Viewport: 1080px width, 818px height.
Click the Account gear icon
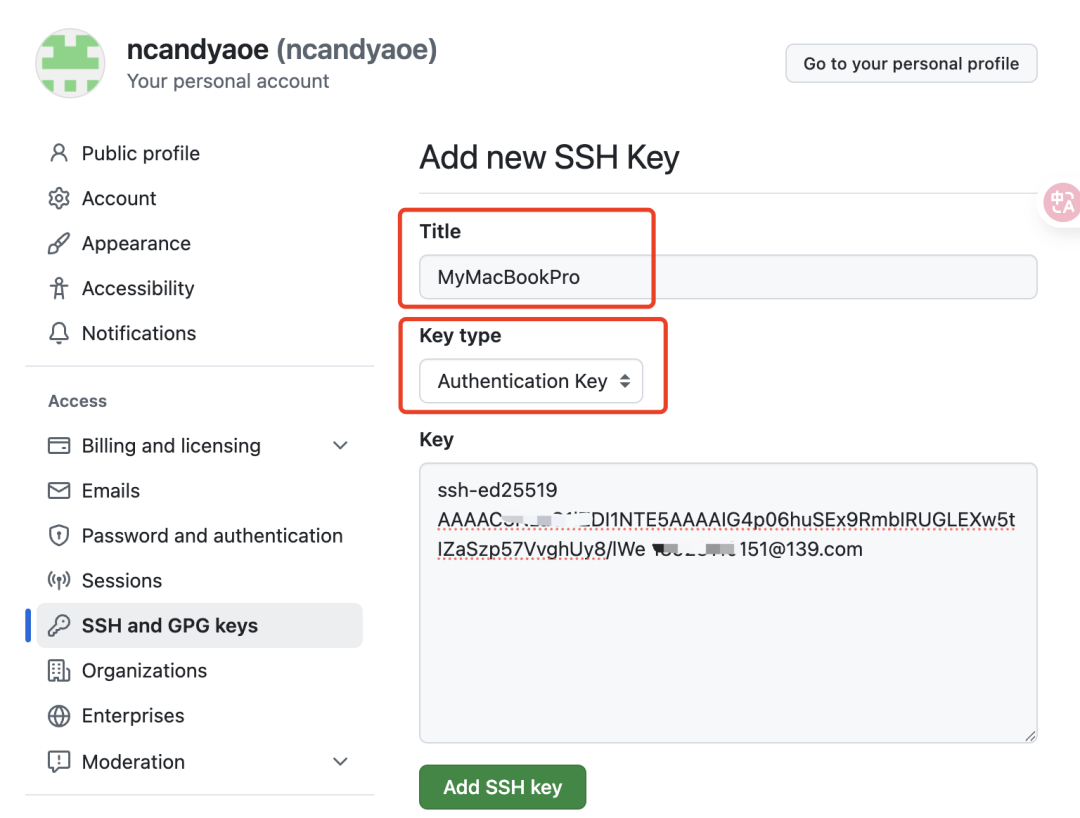[x=59, y=198]
